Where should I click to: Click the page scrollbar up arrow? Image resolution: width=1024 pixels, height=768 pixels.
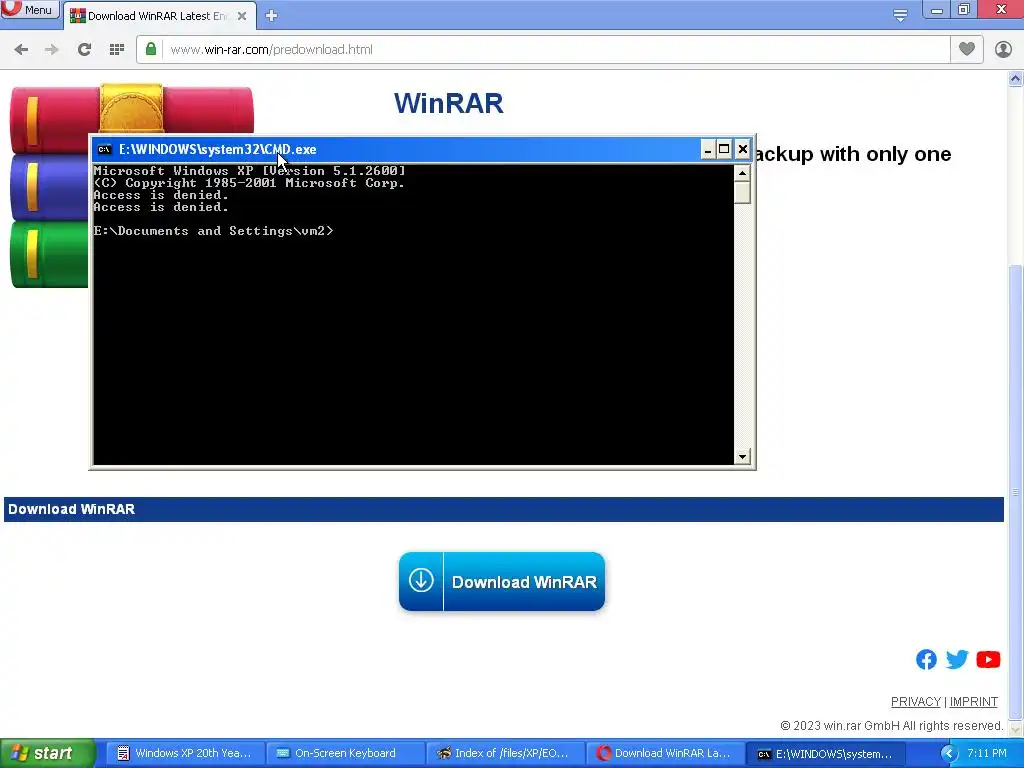point(1016,79)
